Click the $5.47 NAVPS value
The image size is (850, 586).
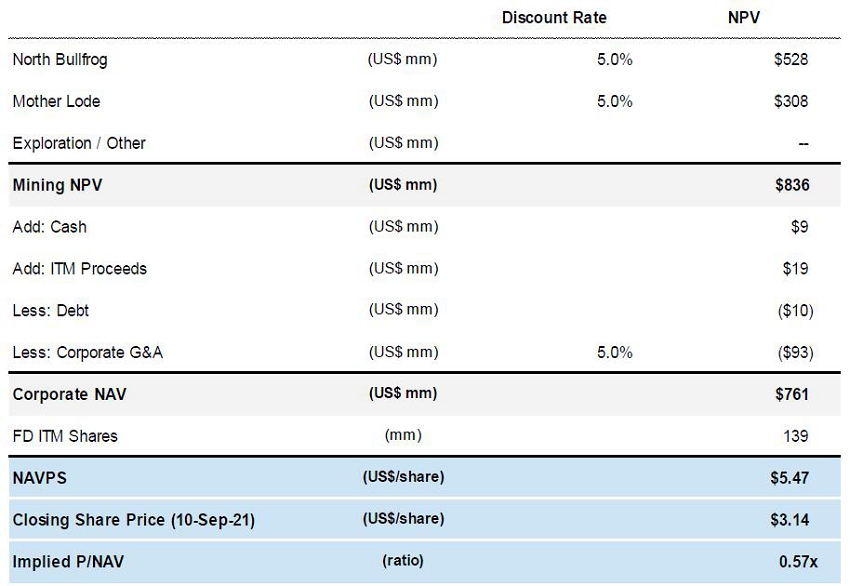pyautogui.click(x=788, y=478)
